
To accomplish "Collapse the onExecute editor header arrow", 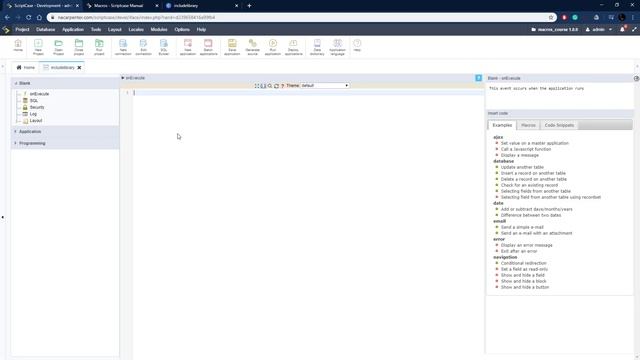I will click(x=122, y=78).
